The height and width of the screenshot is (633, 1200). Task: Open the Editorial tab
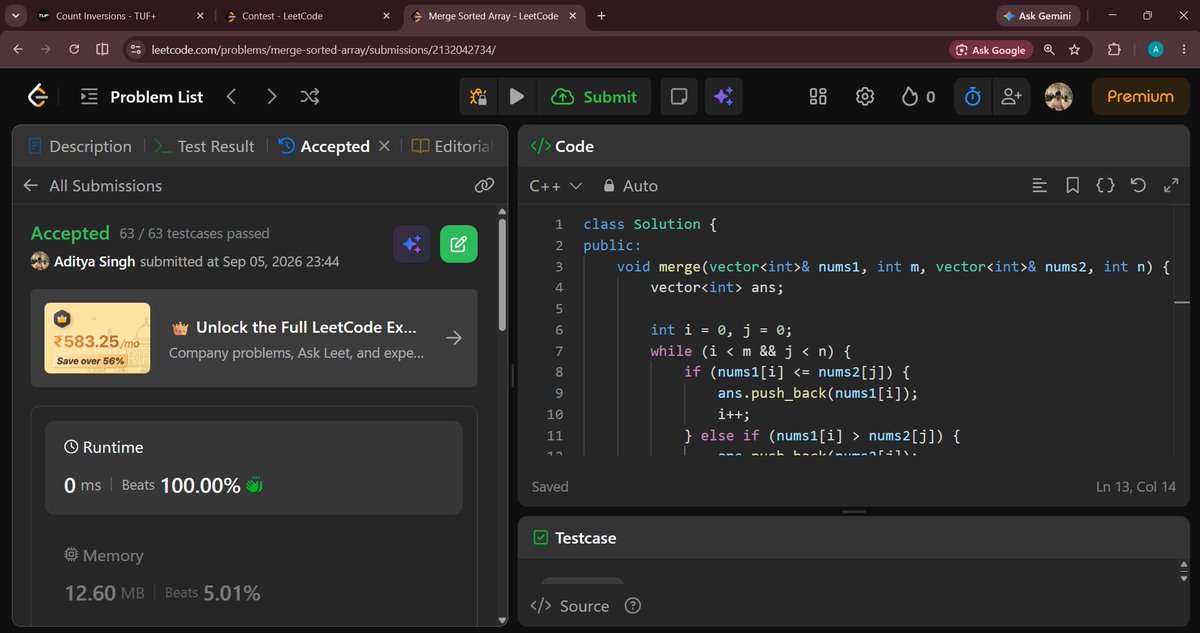(x=451, y=146)
